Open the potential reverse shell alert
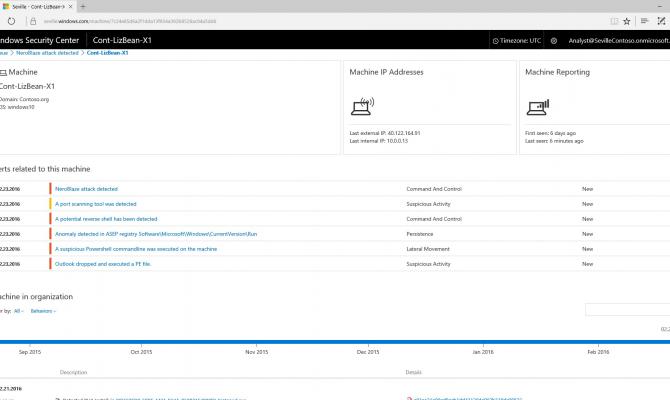Viewport: 670px width, 400px height. (x=106, y=219)
